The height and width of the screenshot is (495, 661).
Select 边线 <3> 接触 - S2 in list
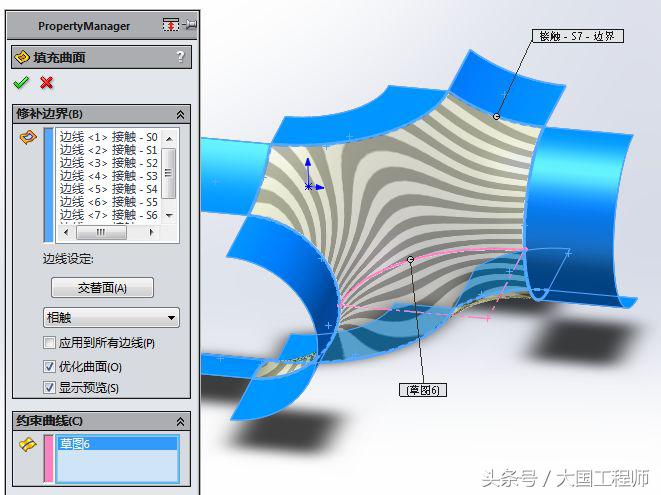point(108,163)
